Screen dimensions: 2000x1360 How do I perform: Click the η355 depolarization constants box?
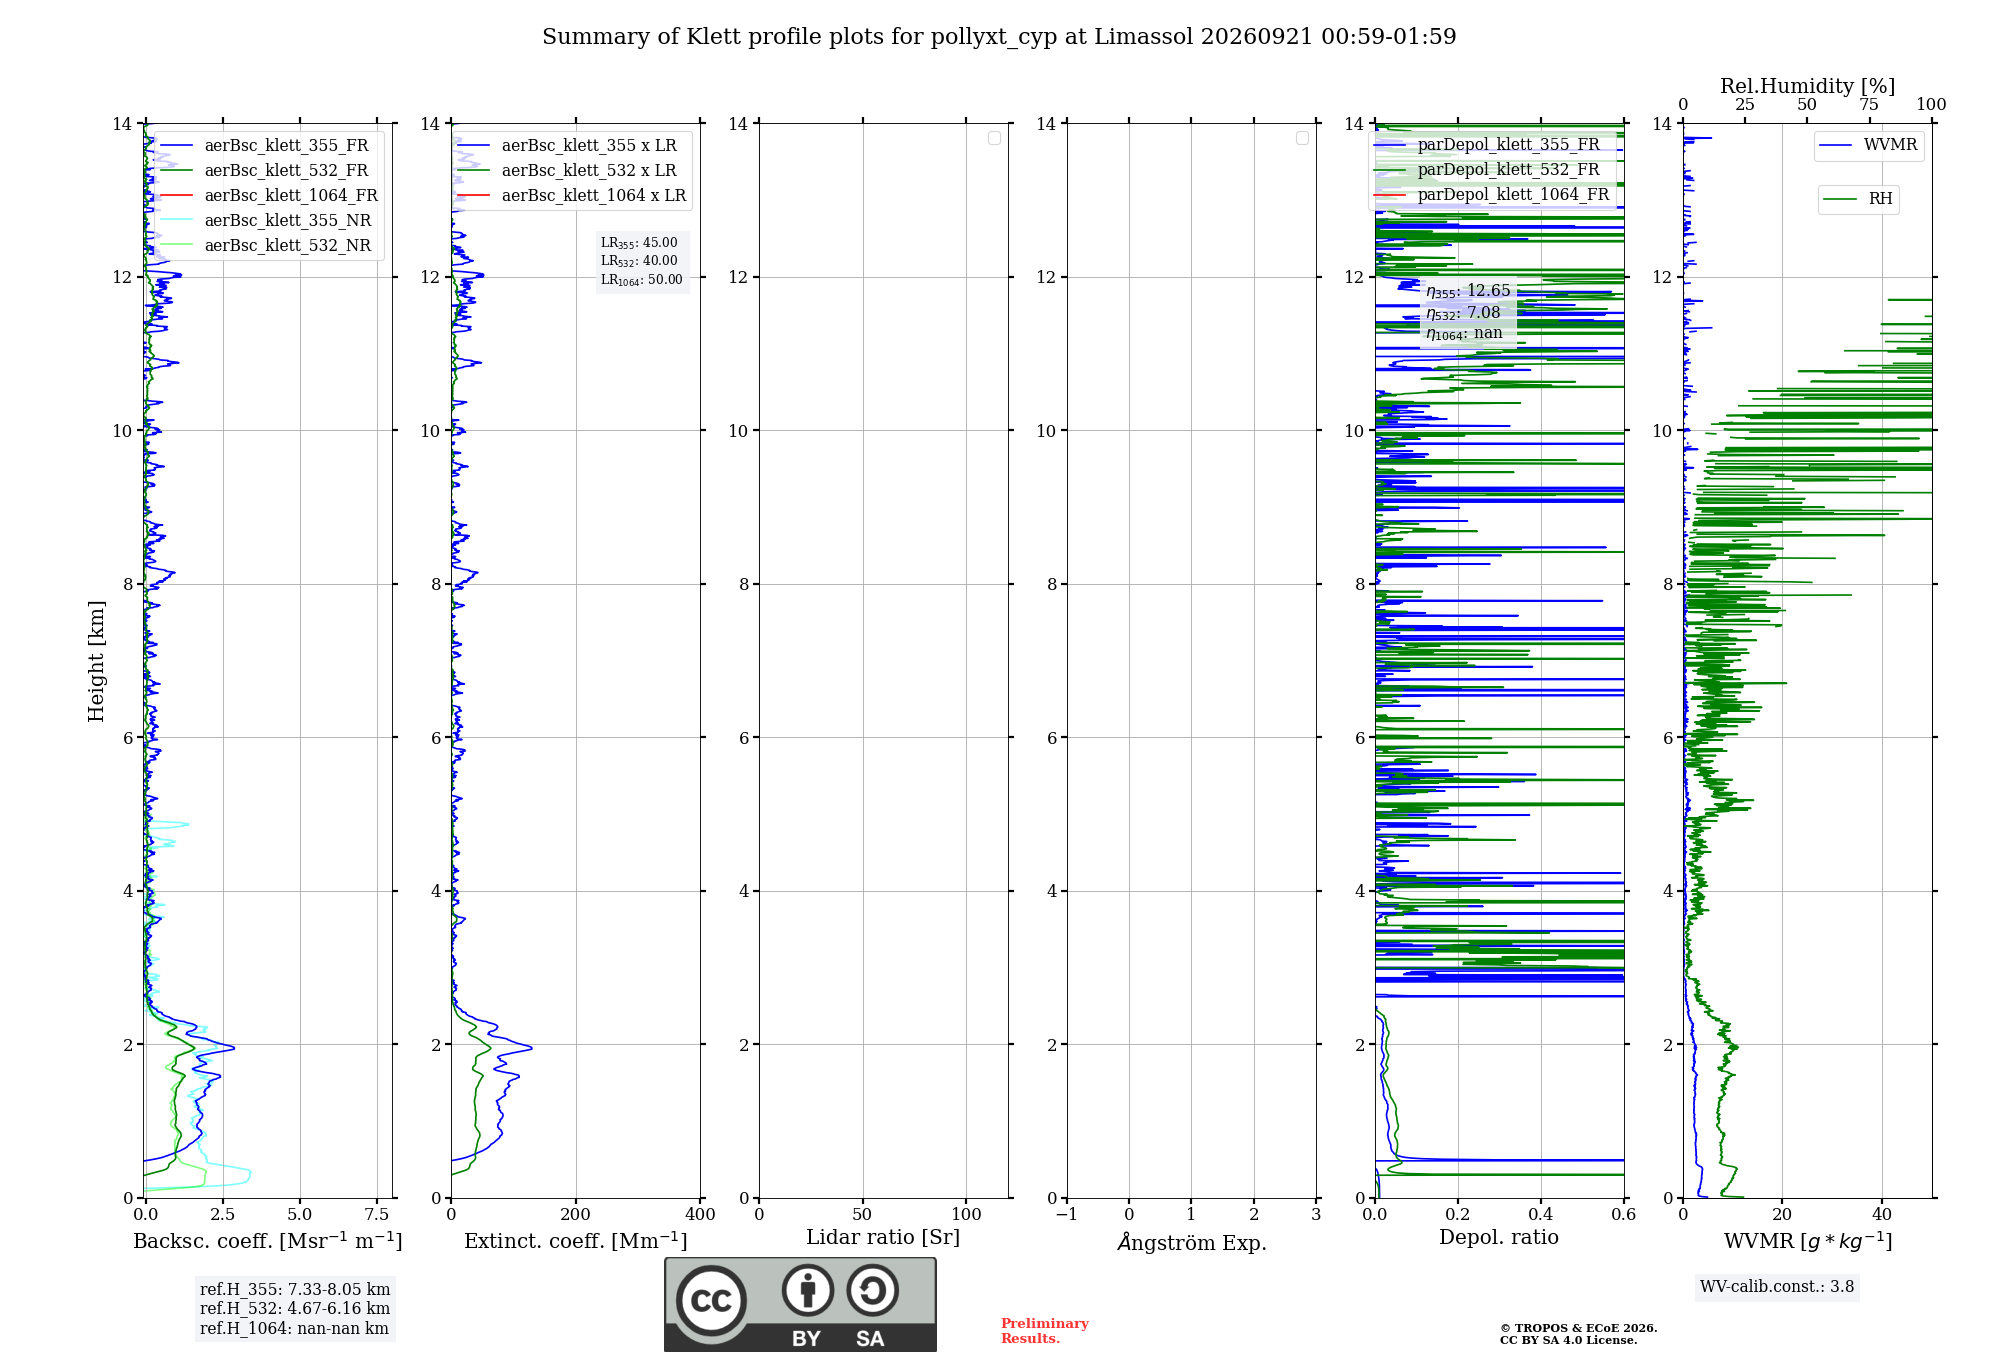point(1468,312)
